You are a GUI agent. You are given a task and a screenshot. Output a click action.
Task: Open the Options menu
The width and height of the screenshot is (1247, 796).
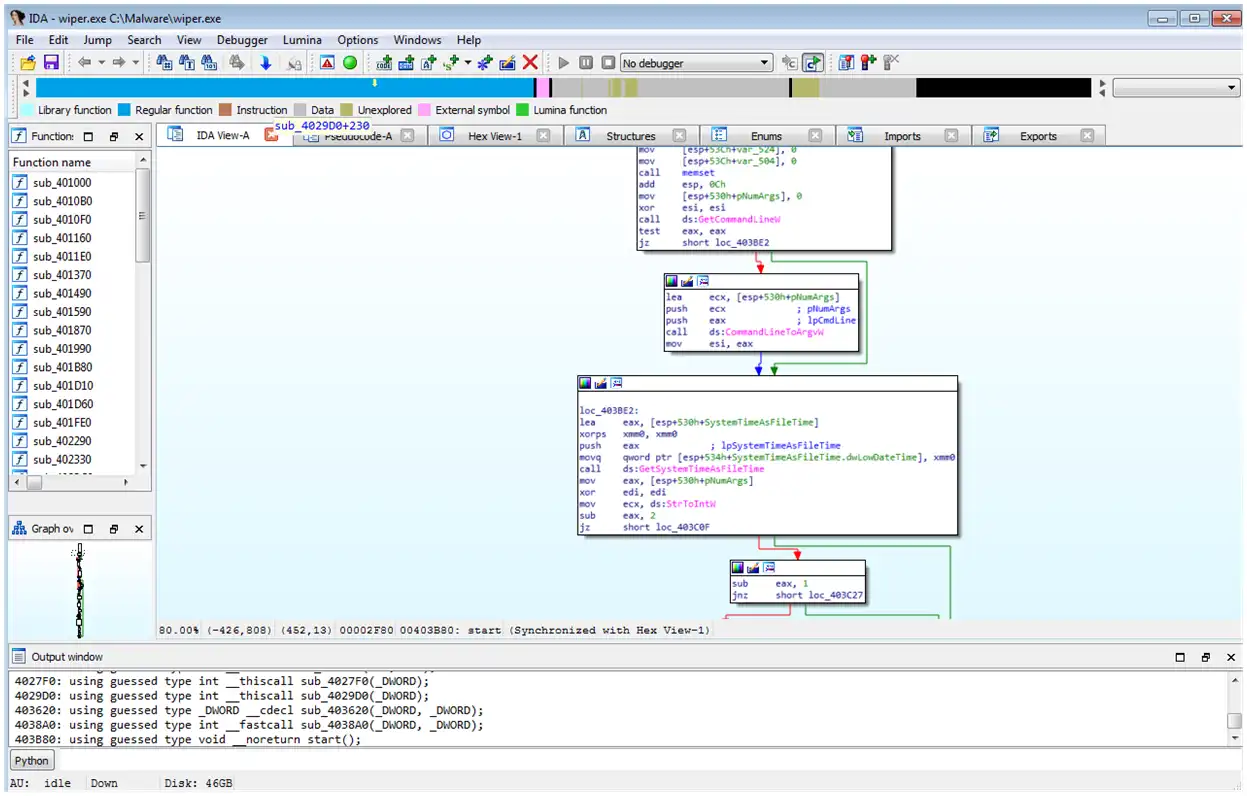point(358,40)
